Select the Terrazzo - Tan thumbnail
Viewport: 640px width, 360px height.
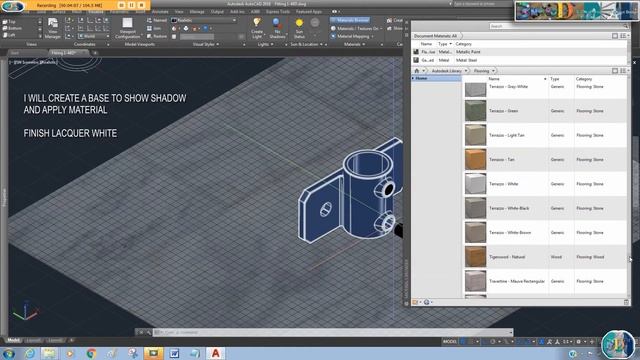476,160
